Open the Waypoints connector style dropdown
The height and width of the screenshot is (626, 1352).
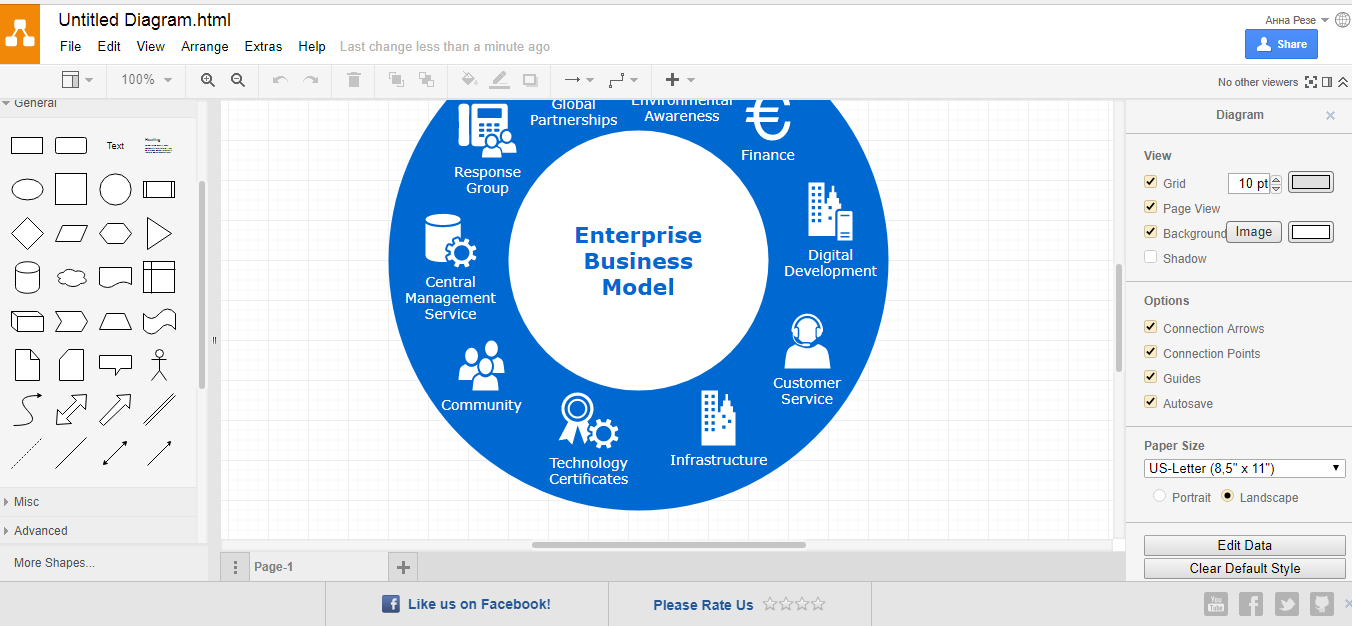[x=623, y=80]
